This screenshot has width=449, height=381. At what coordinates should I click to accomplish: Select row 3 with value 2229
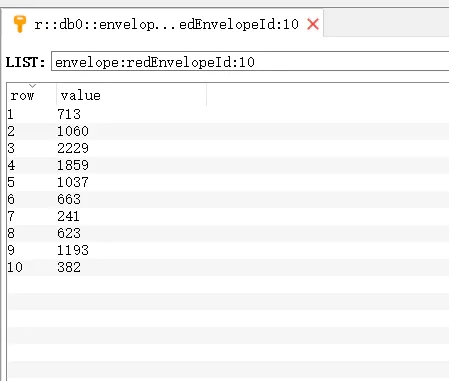tap(228, 148)
